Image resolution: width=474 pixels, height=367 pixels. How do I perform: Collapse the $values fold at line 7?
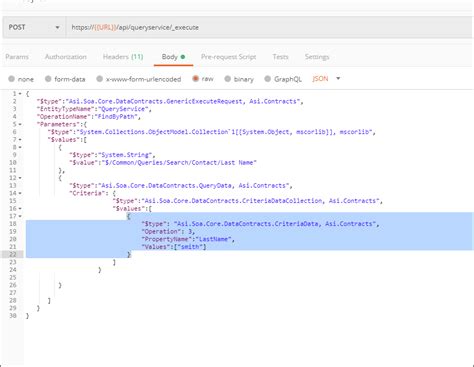pos(20,140)
